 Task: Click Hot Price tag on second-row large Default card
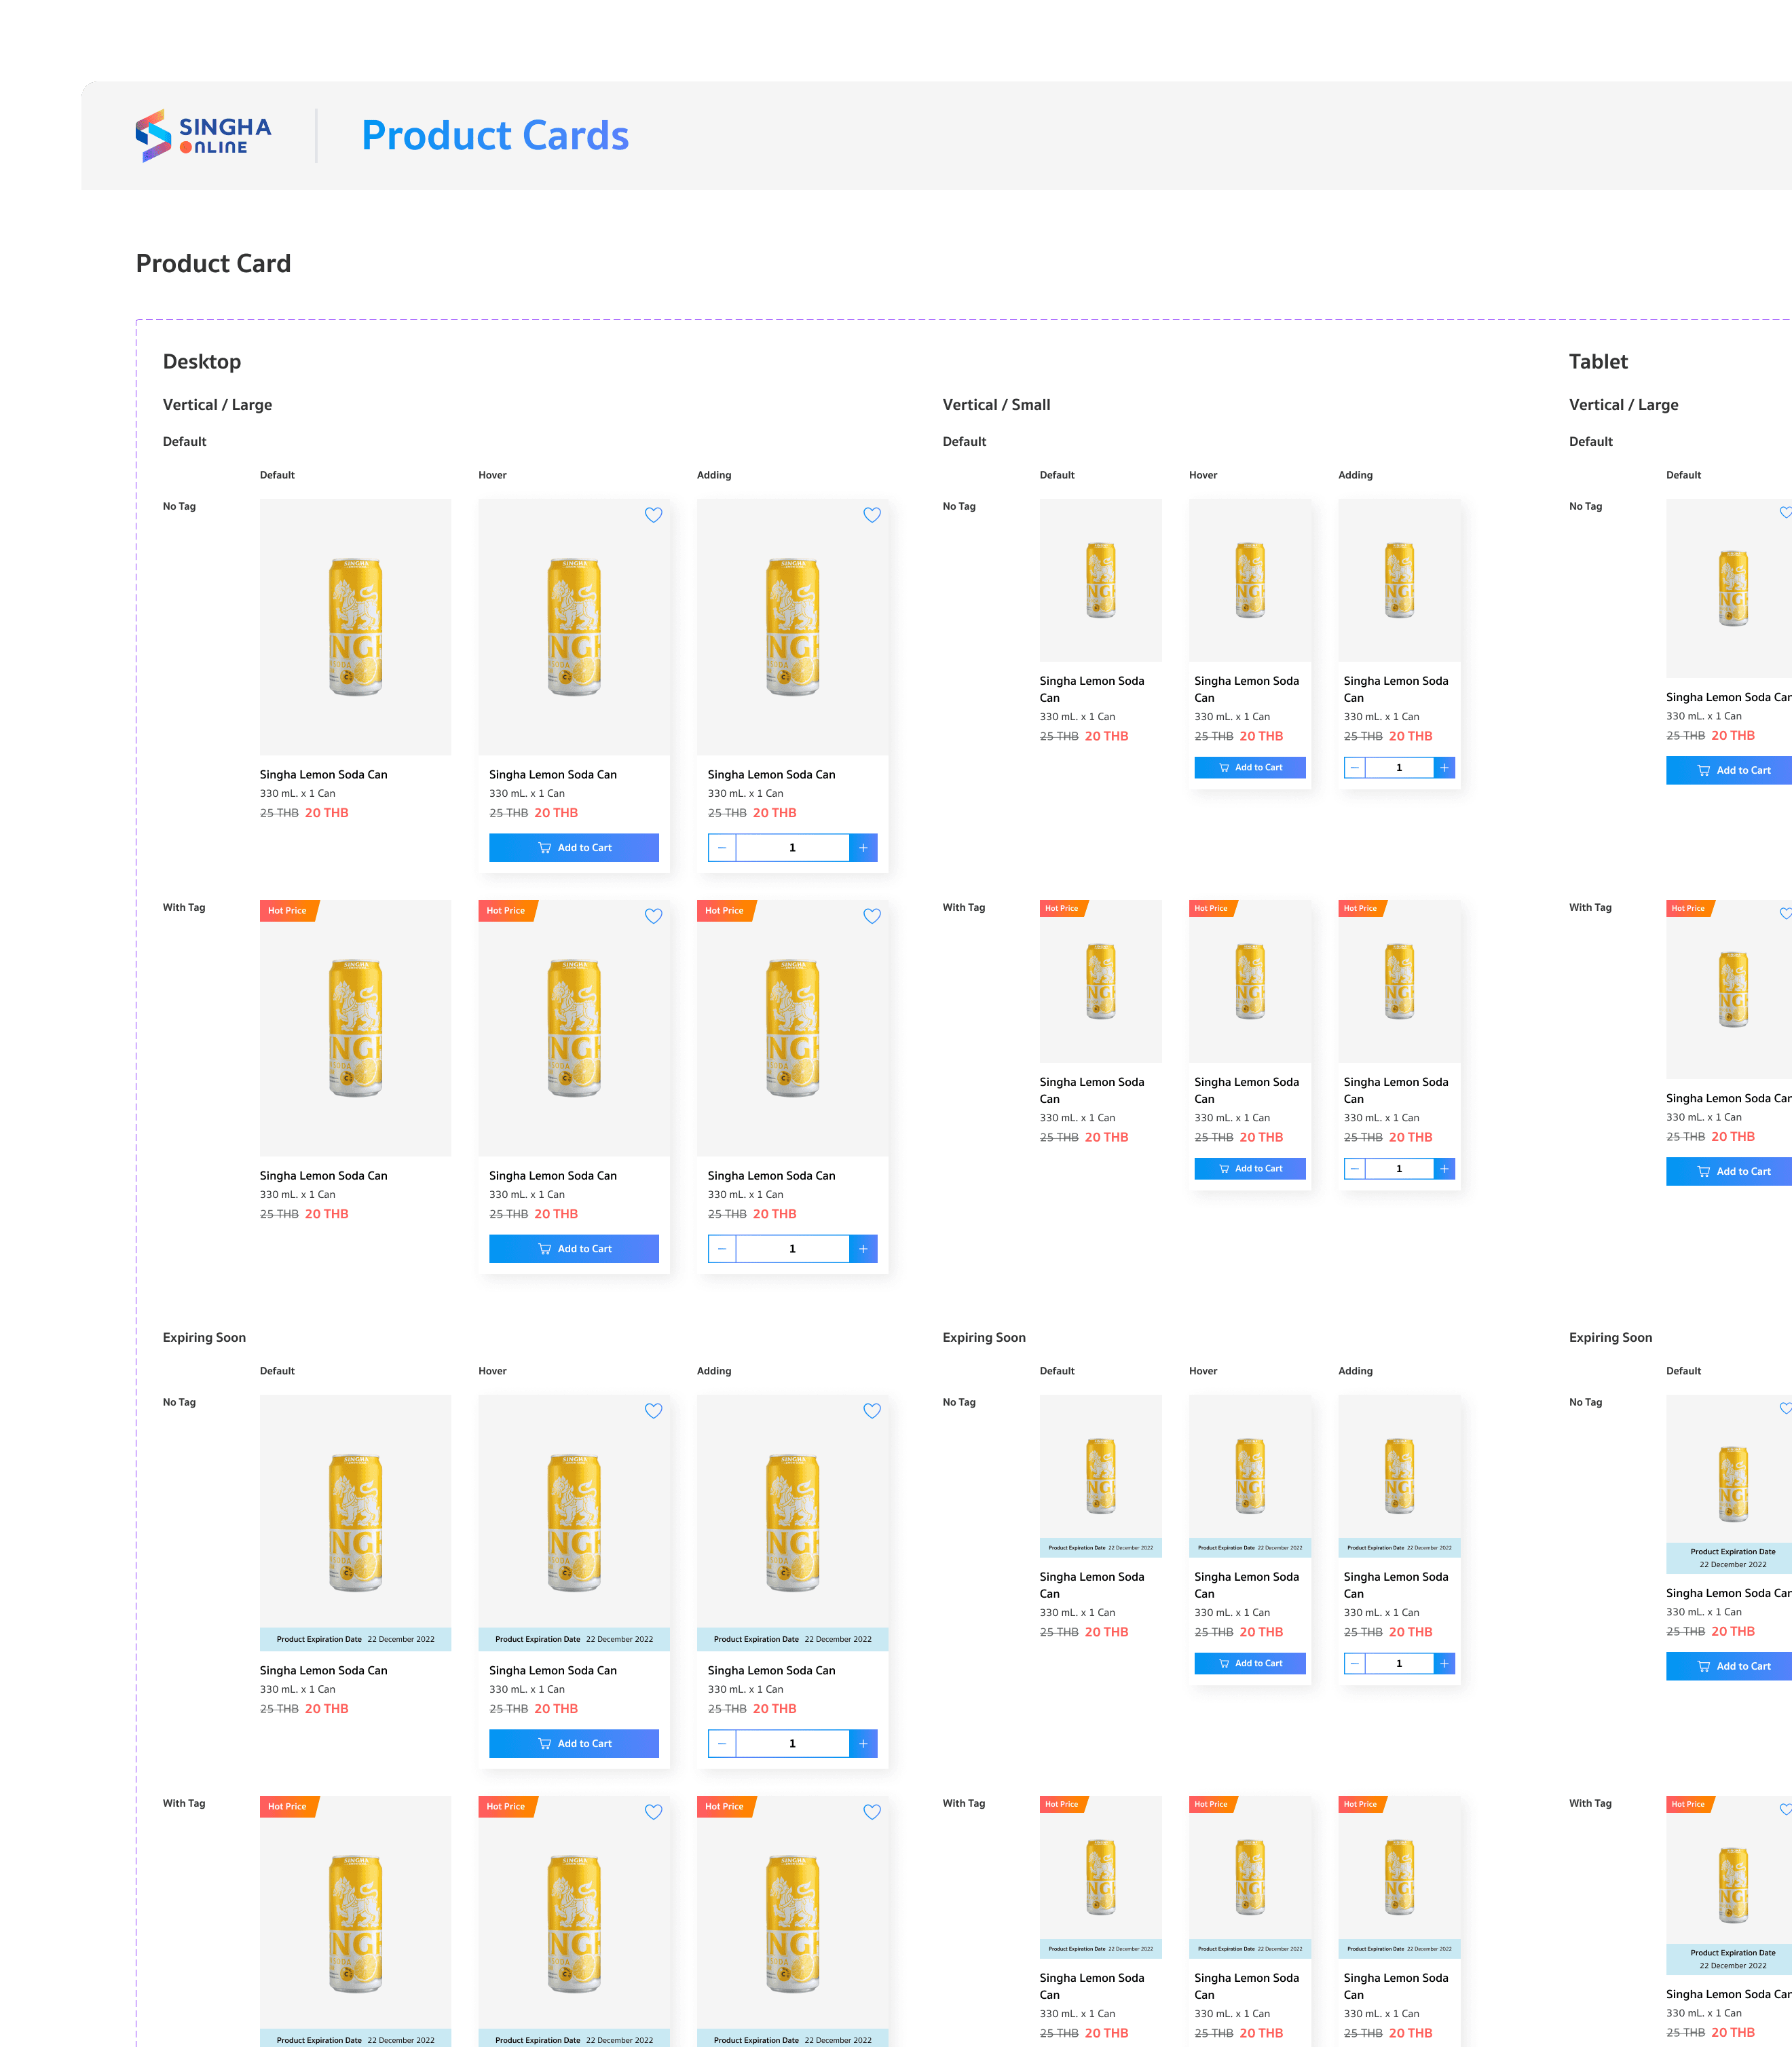tap(288, 911)
